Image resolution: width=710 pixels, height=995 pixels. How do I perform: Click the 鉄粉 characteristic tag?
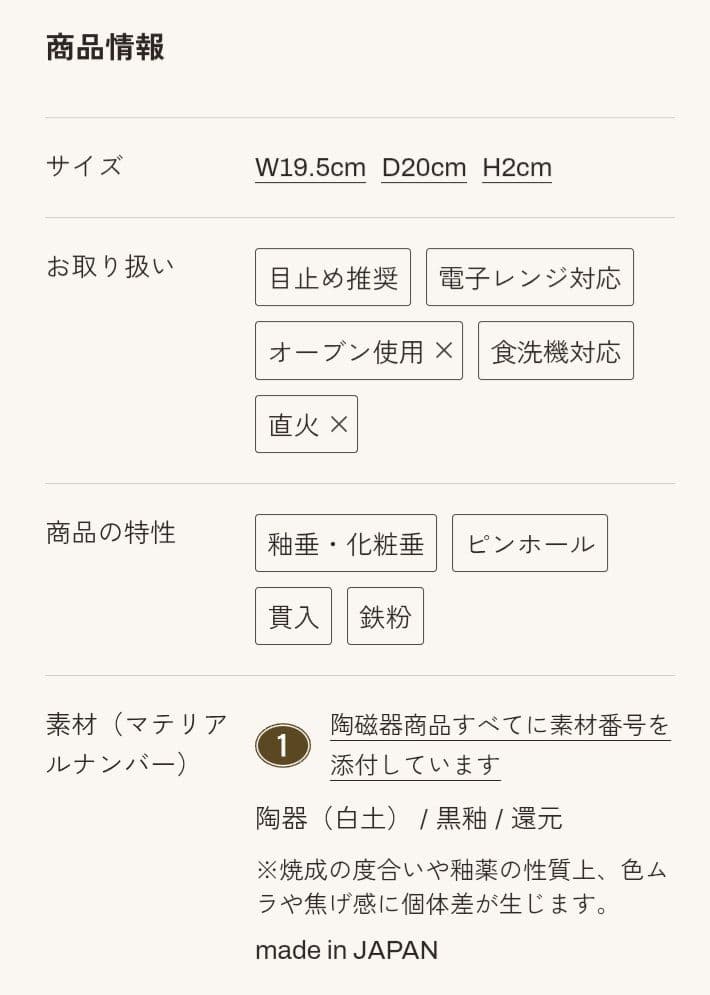[x=385, y=616]
